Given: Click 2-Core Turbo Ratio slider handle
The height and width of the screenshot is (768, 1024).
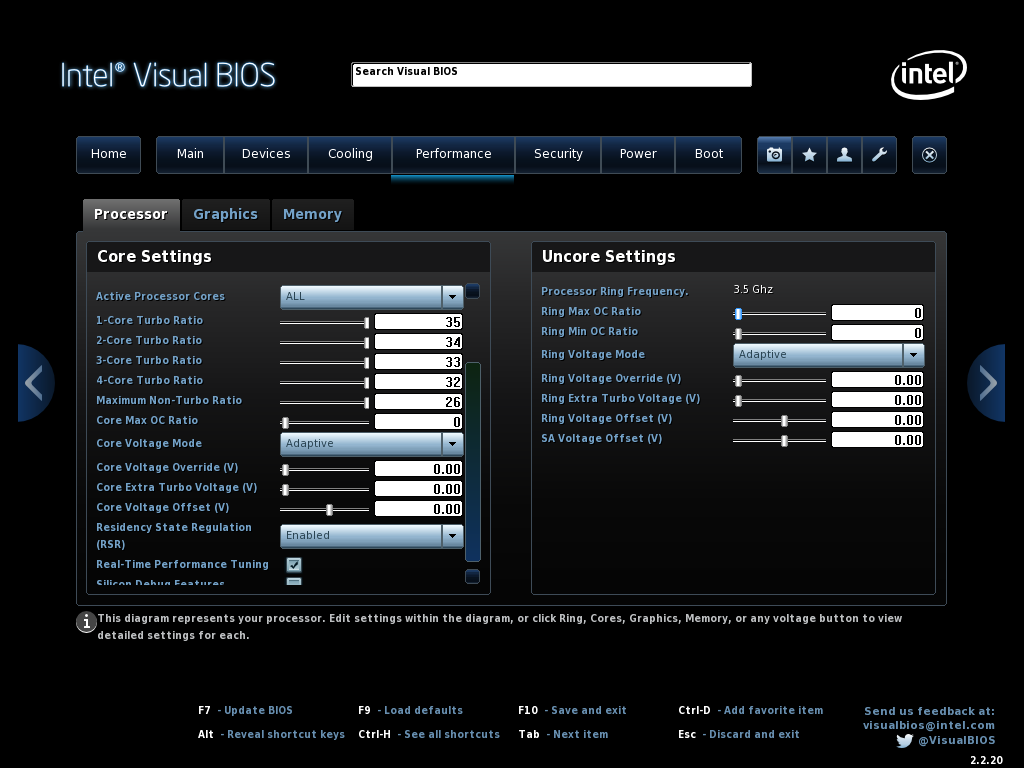Looking at the screenshot, I should (x=366, y=343).
